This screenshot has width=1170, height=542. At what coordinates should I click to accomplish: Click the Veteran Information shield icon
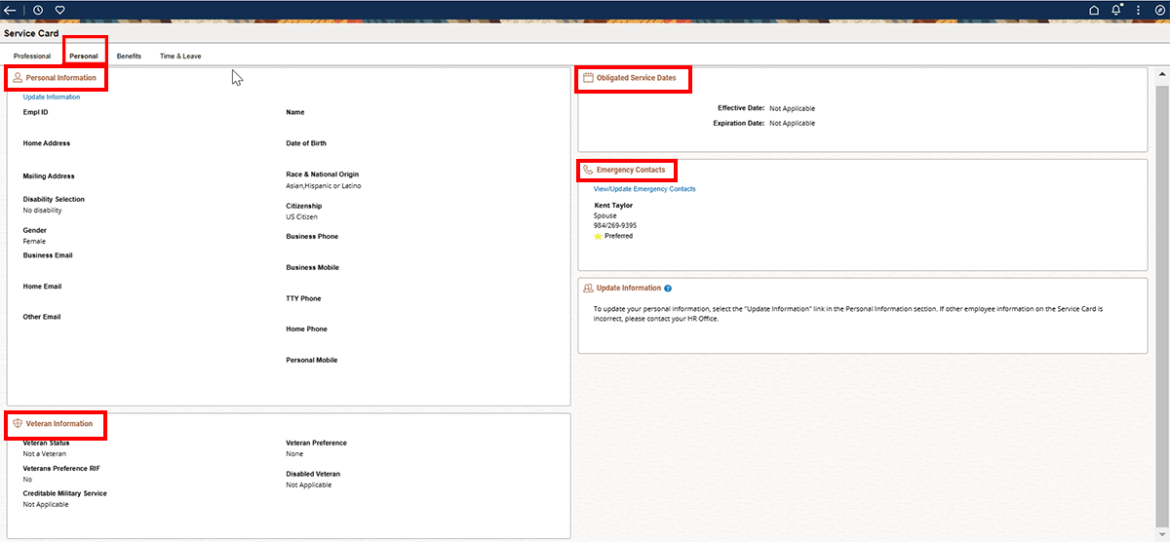[x=18, y=424]
